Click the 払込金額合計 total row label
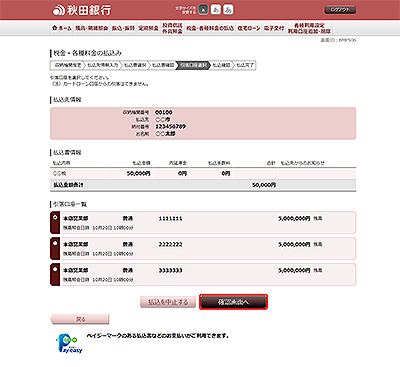This screenshot has height=367, width=400. [68, 185]
